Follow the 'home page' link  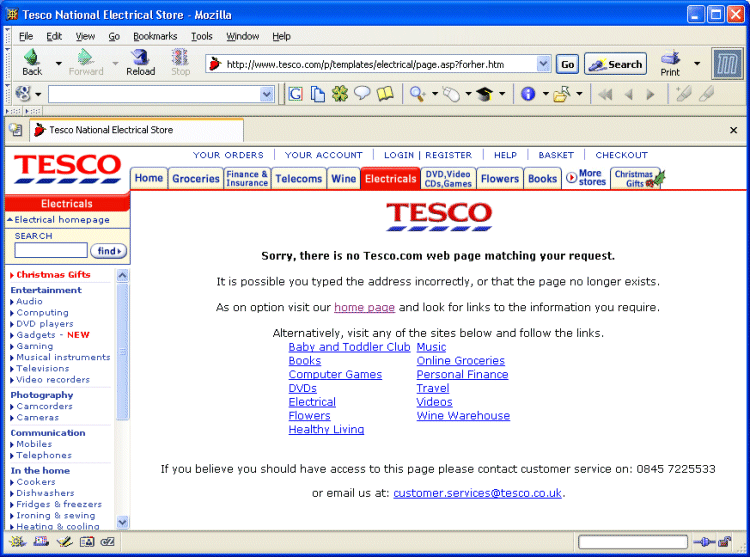point(364,307)
